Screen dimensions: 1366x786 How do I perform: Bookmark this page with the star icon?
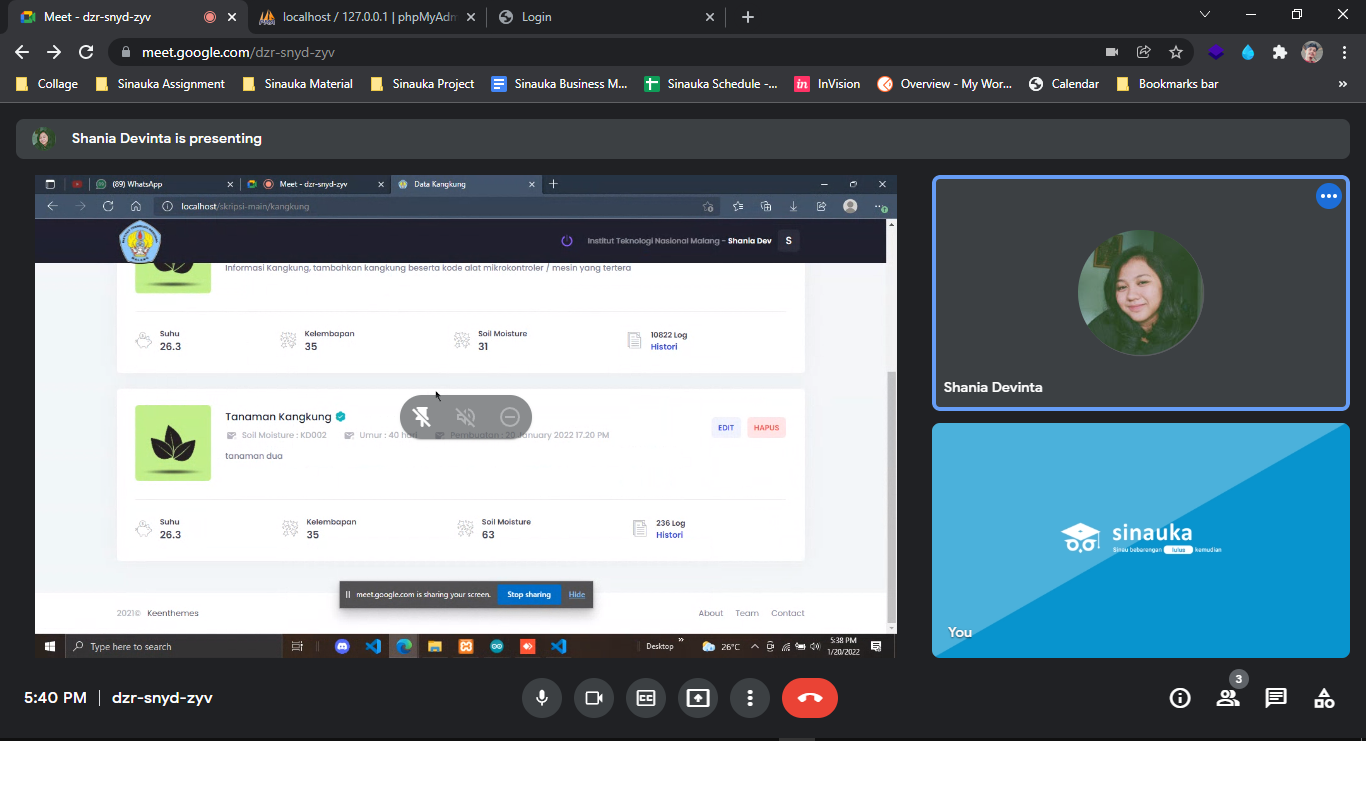(1176, 52)
